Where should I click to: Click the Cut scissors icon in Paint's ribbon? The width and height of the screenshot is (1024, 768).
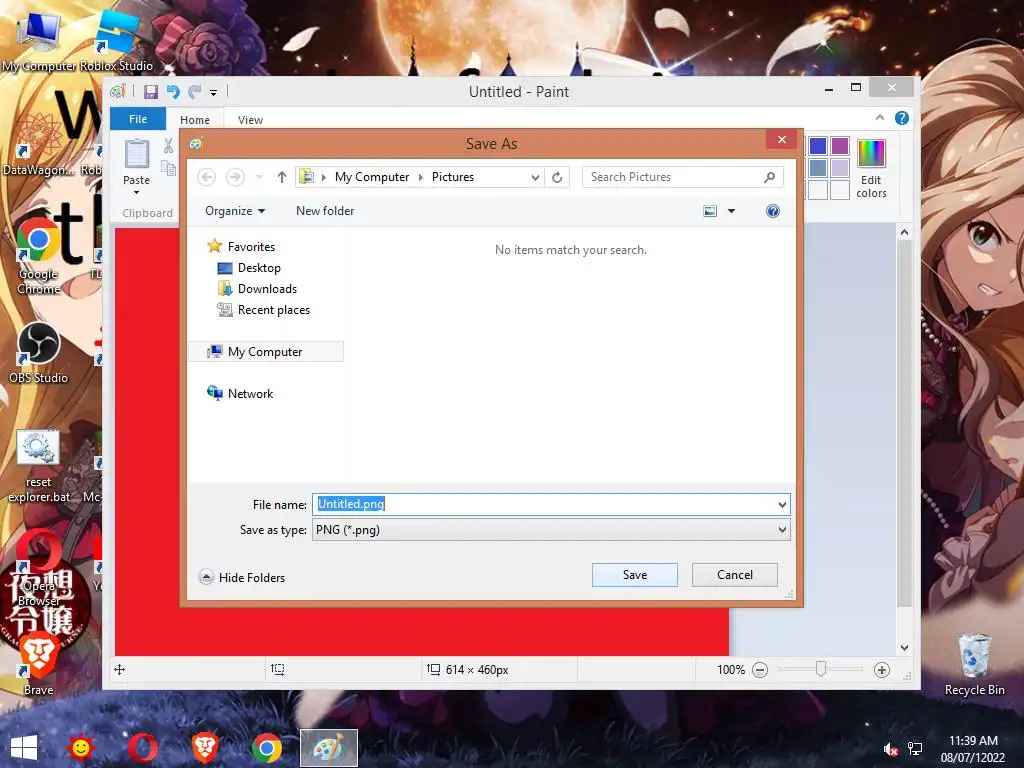click(168, 145)
